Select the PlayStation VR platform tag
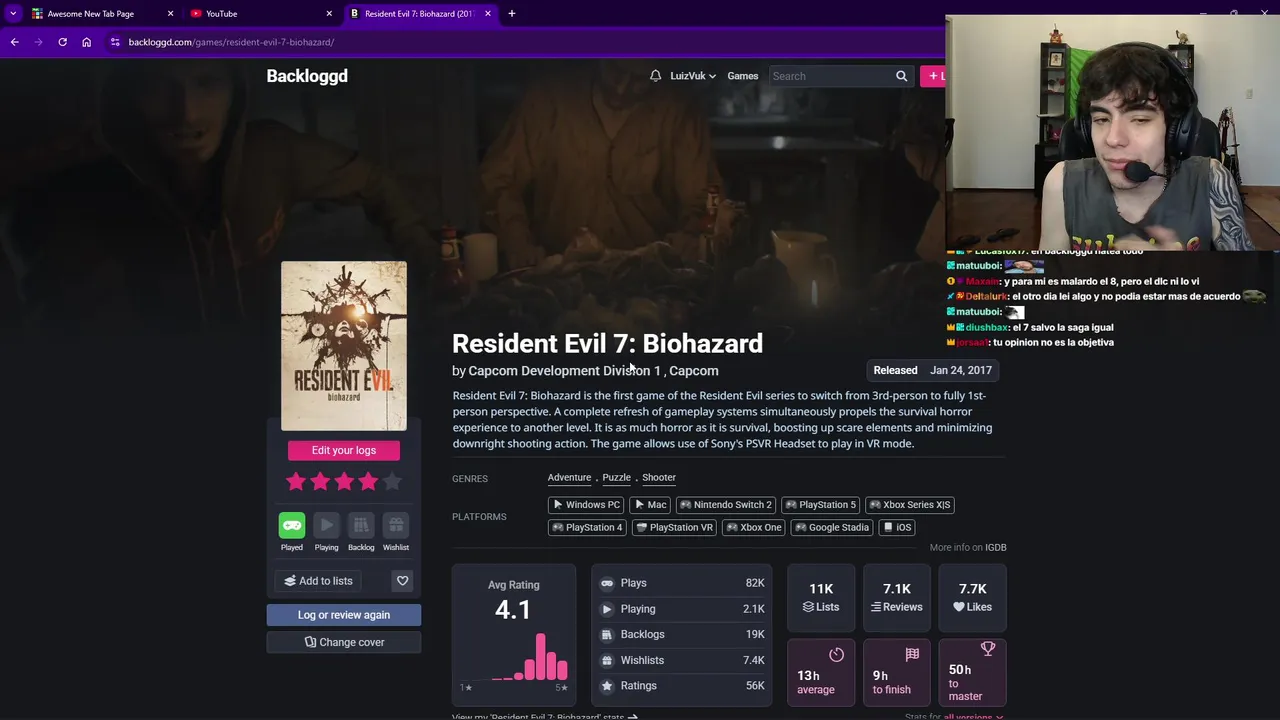Viewport: 1280px width, 720px height. tap(675, 528)
